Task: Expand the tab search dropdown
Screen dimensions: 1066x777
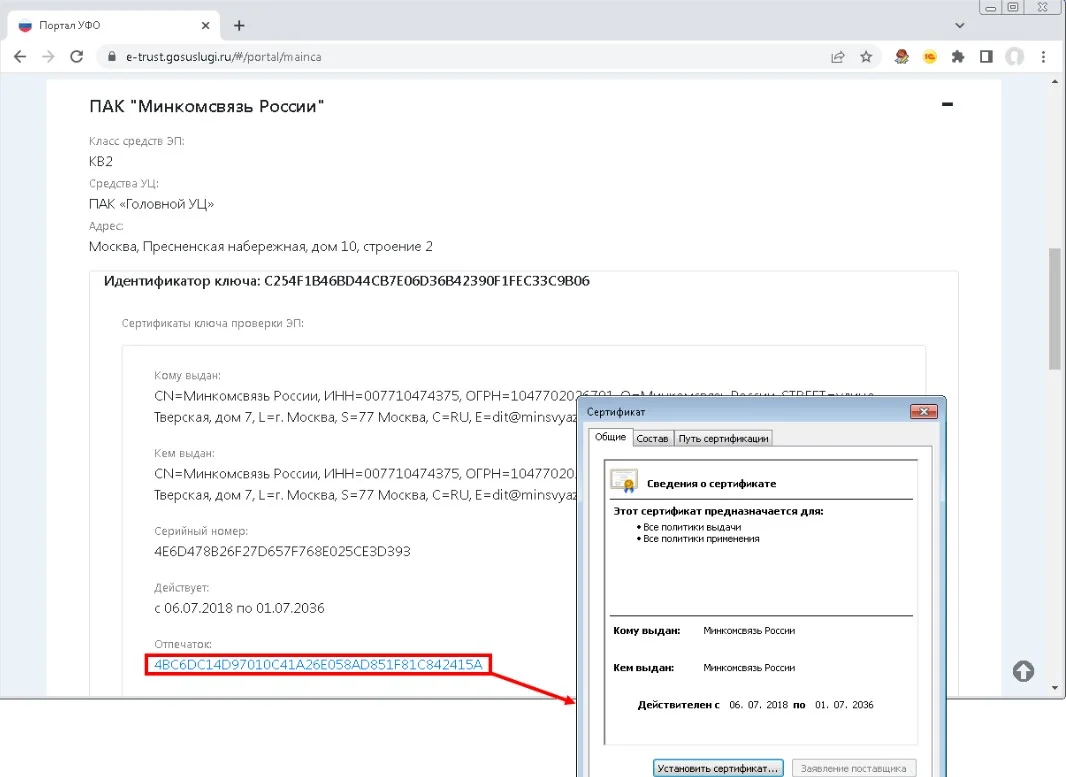Action: tap(959, 25)
